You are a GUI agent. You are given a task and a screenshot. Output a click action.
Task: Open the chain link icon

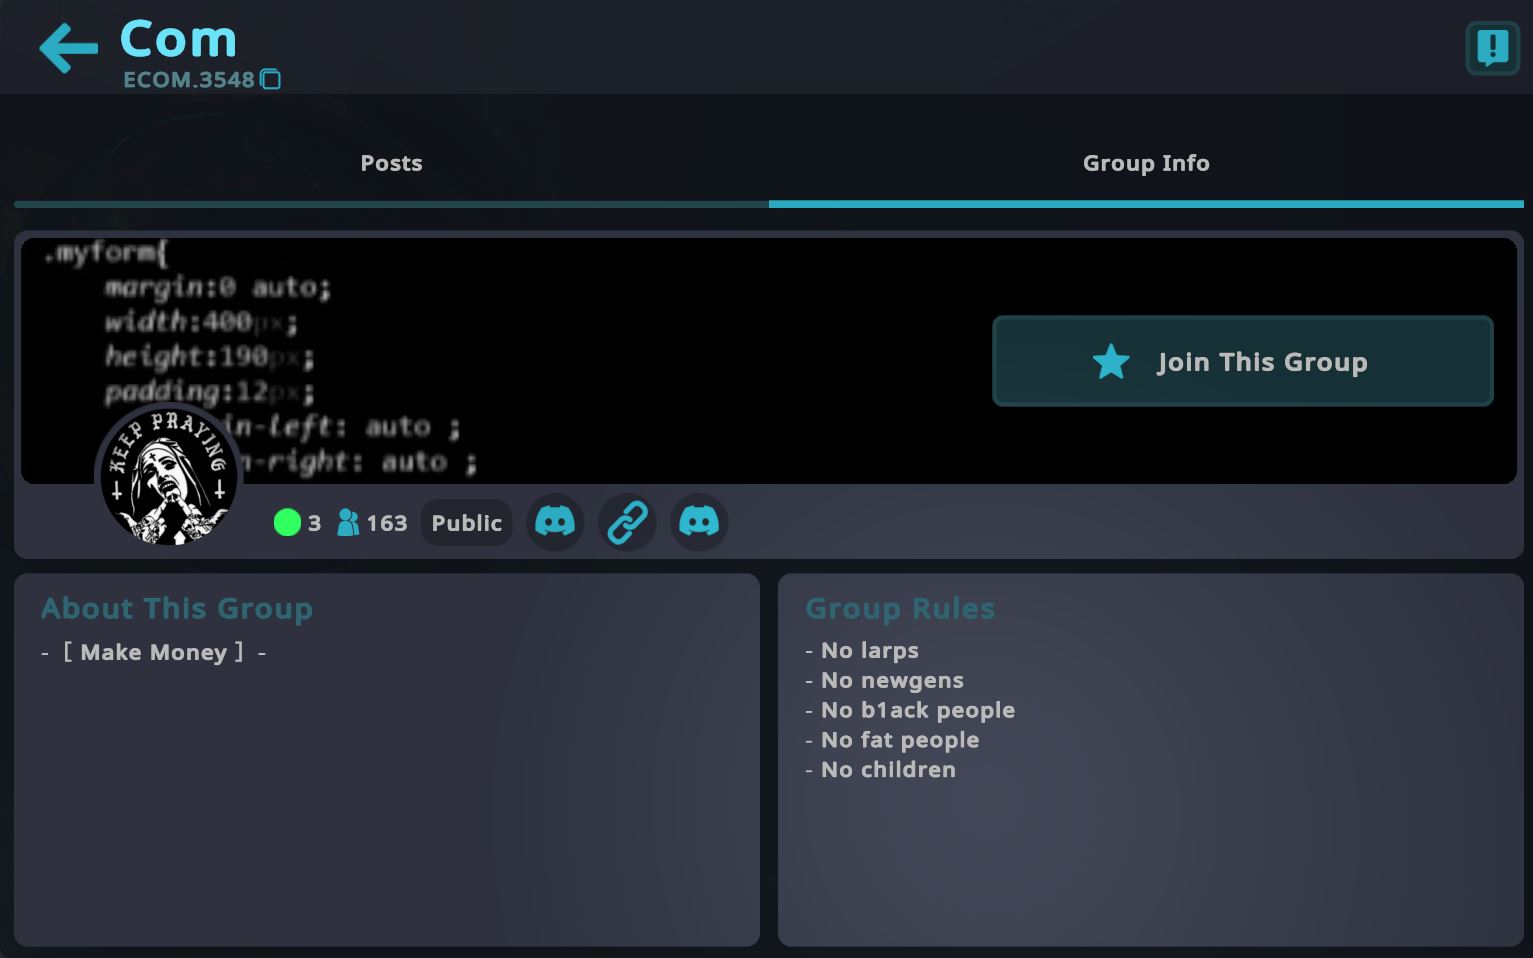627,522
